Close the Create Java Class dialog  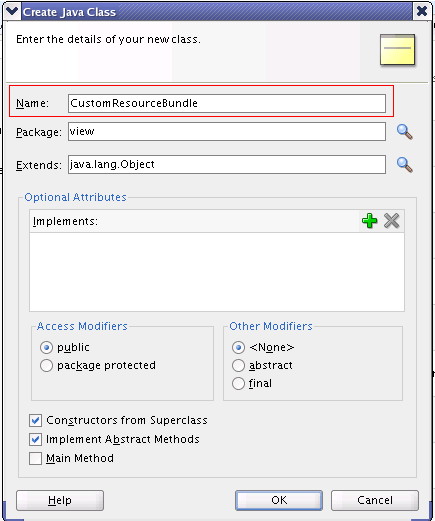point(422,11)
